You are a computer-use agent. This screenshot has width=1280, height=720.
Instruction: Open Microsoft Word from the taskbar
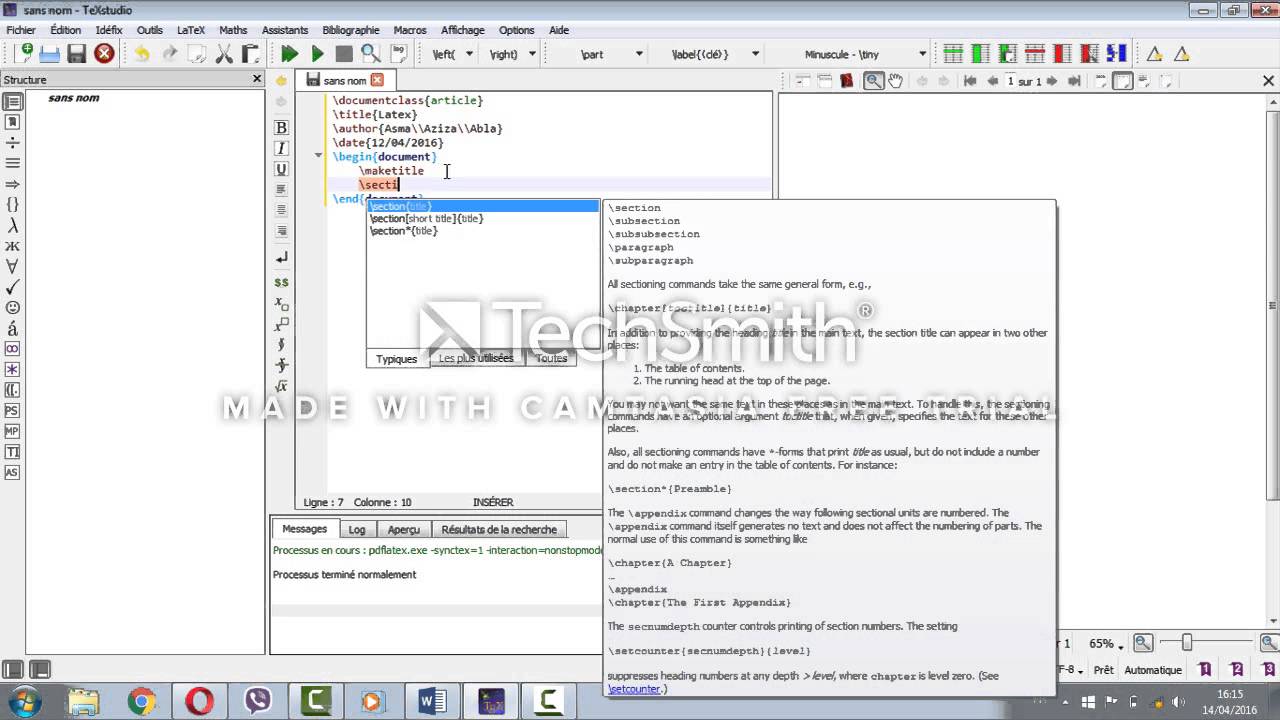(x=432, y=702)
